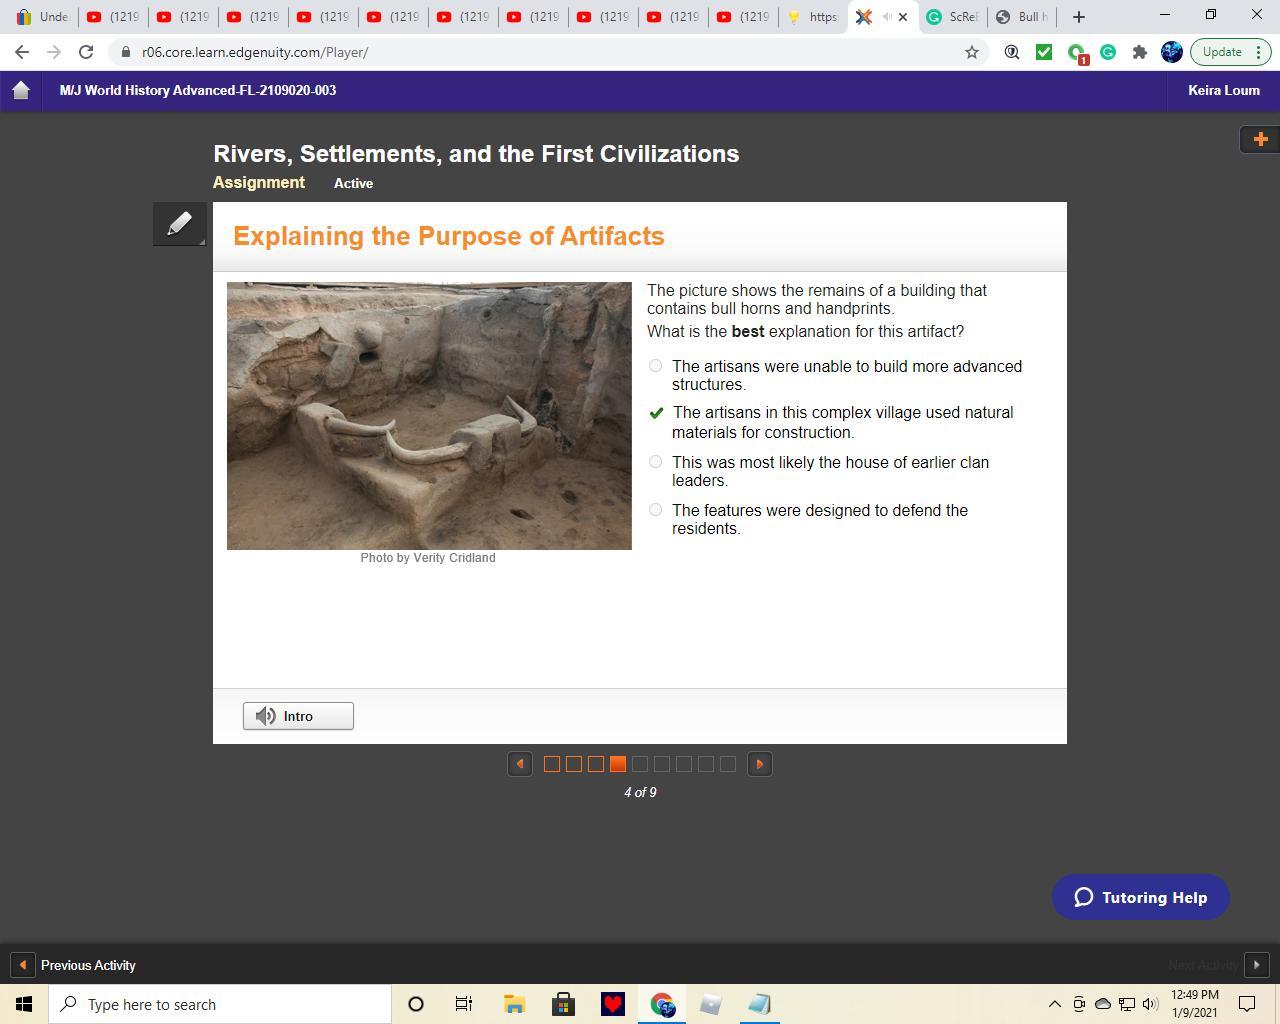Reload the Edgenuity page
Viewport: 1280px width, 1024px height.
tap(86, 52)
